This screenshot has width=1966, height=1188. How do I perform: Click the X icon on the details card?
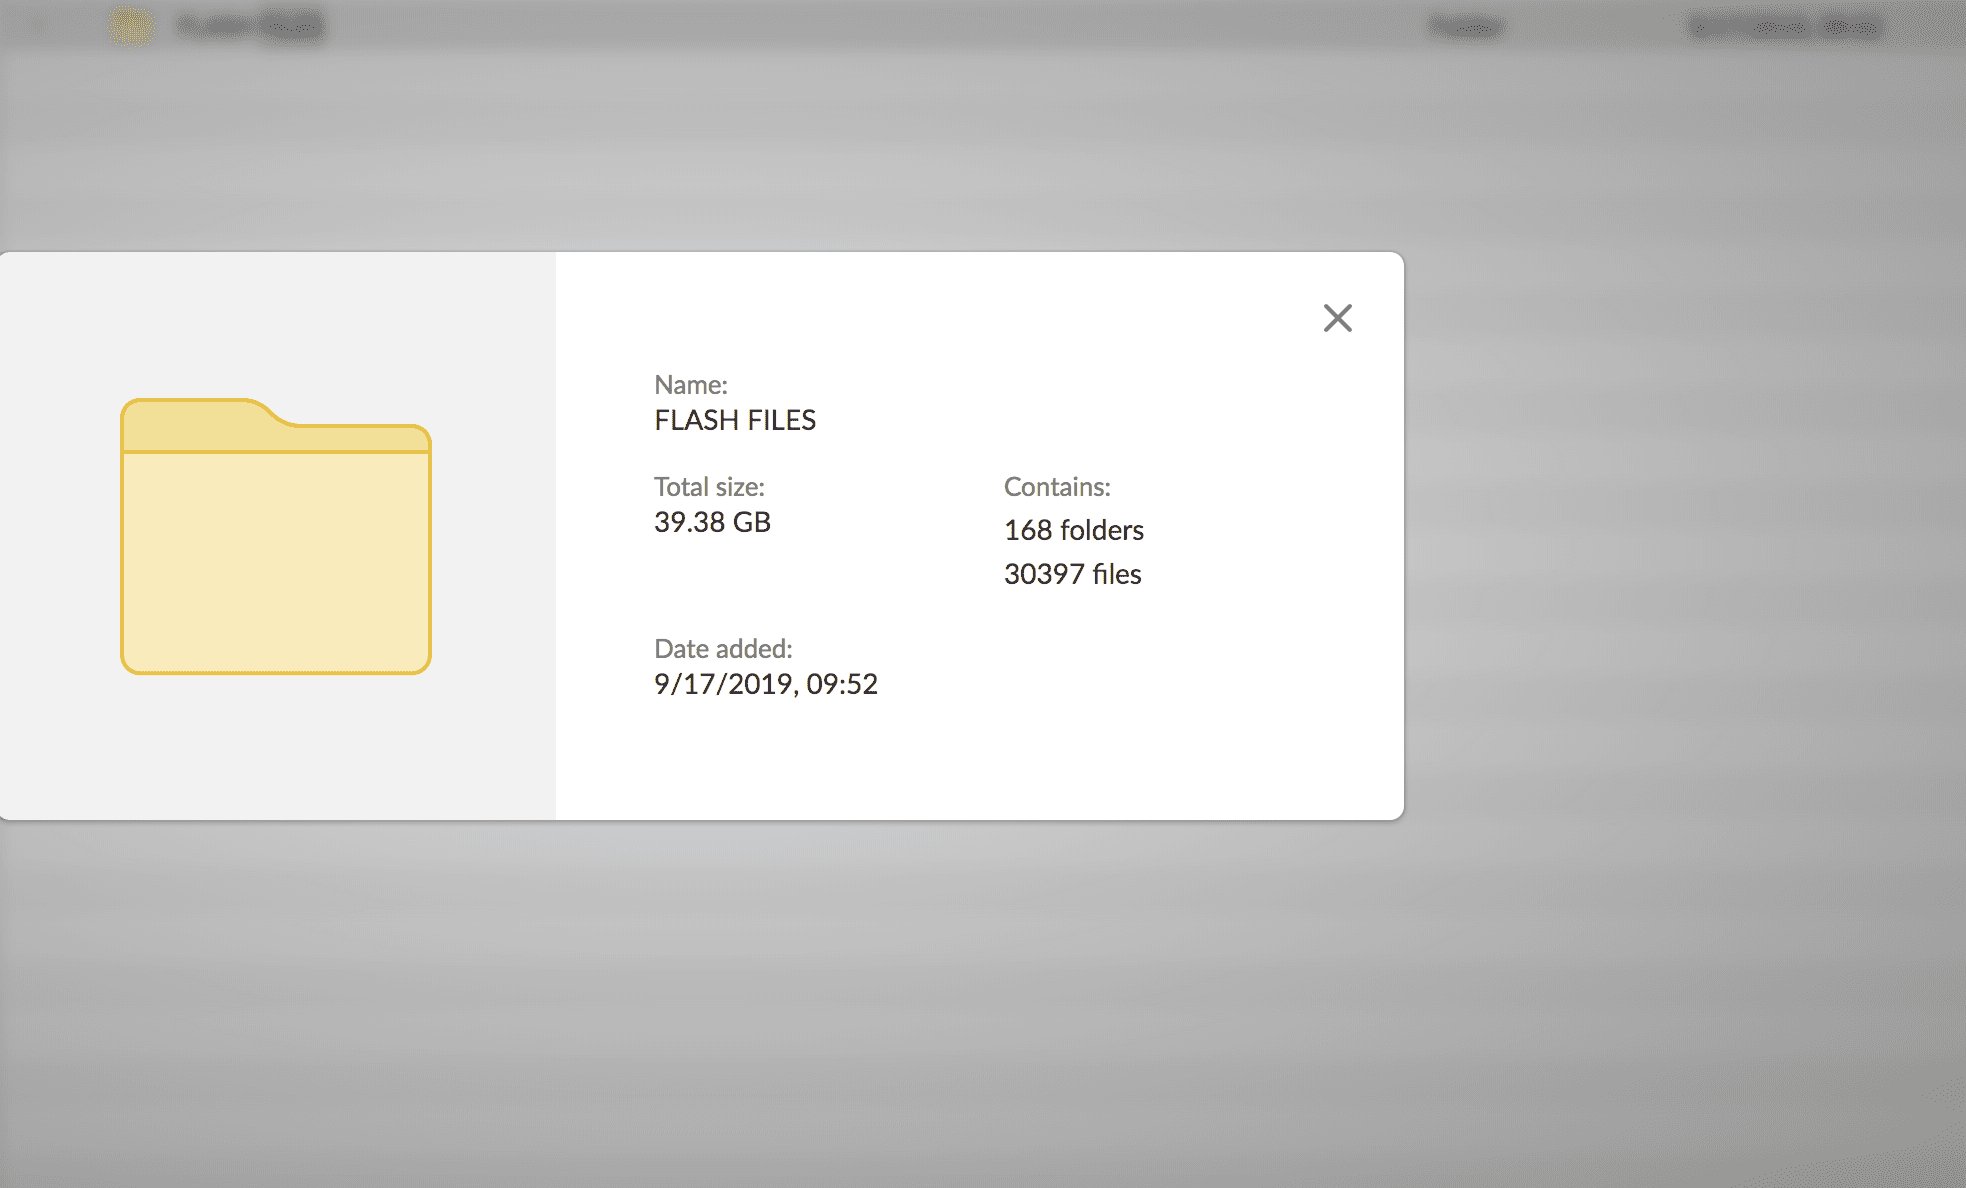click(x=1338, y=317)
